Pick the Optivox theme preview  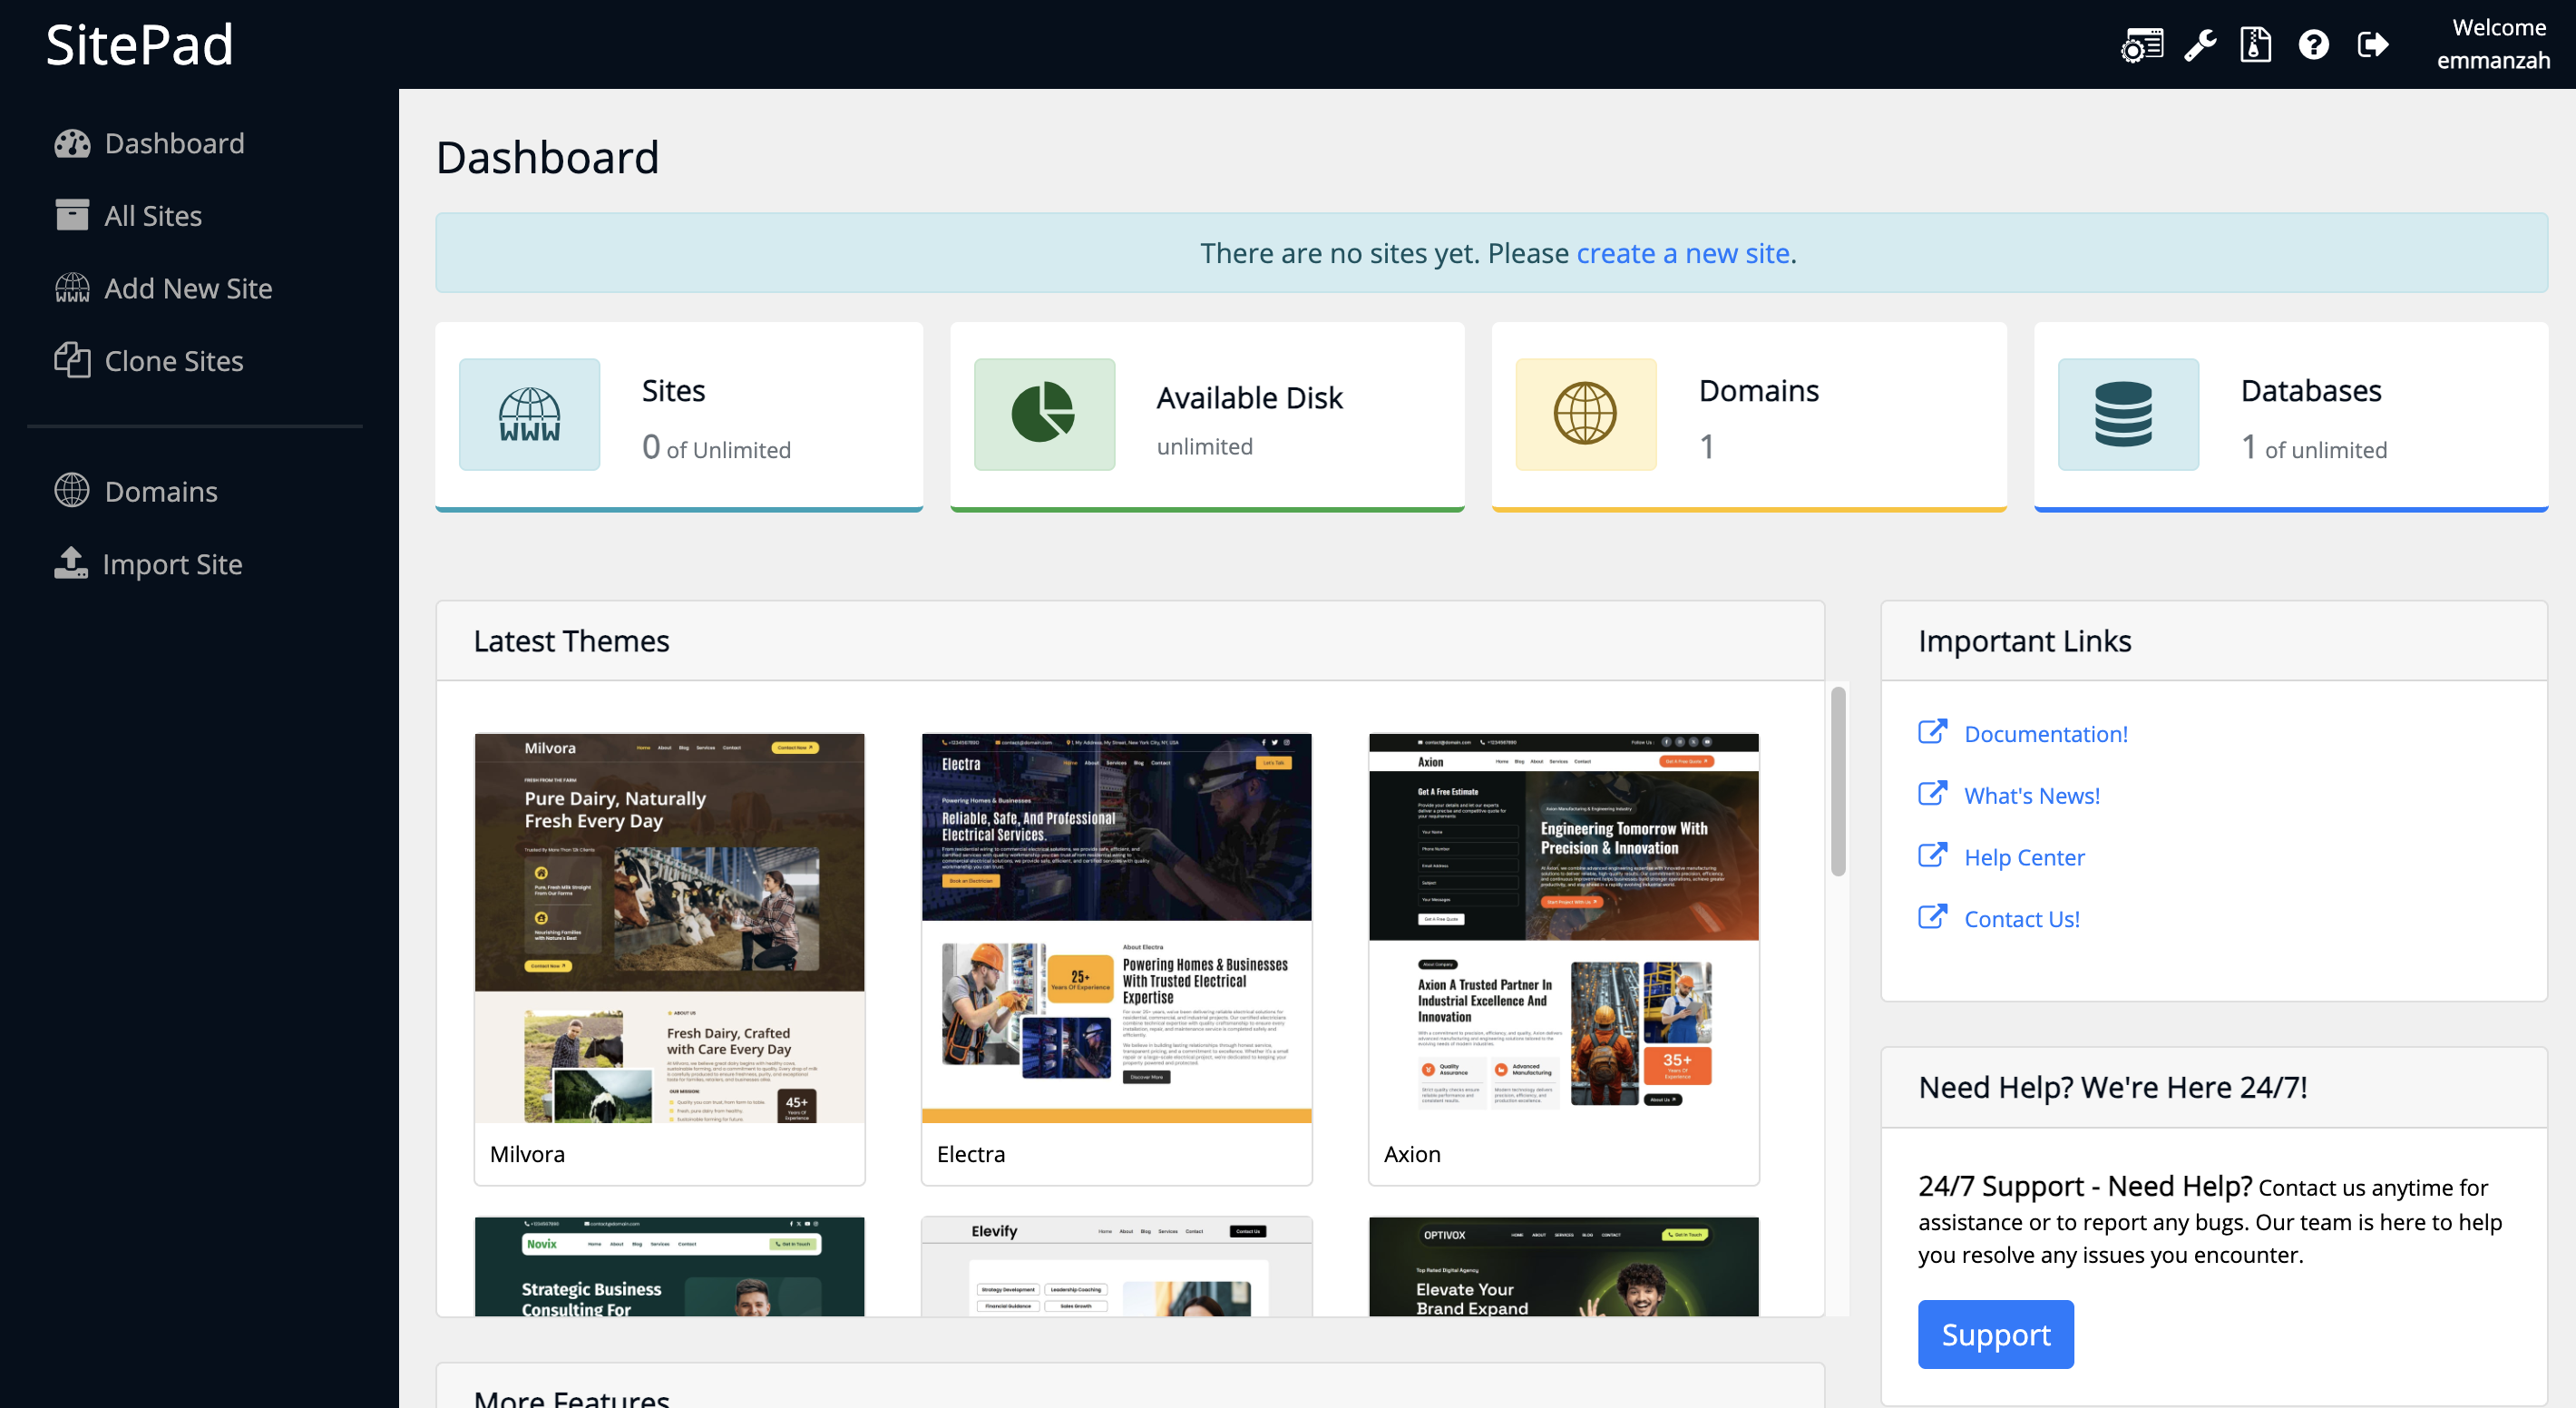click(1563, 1267)
